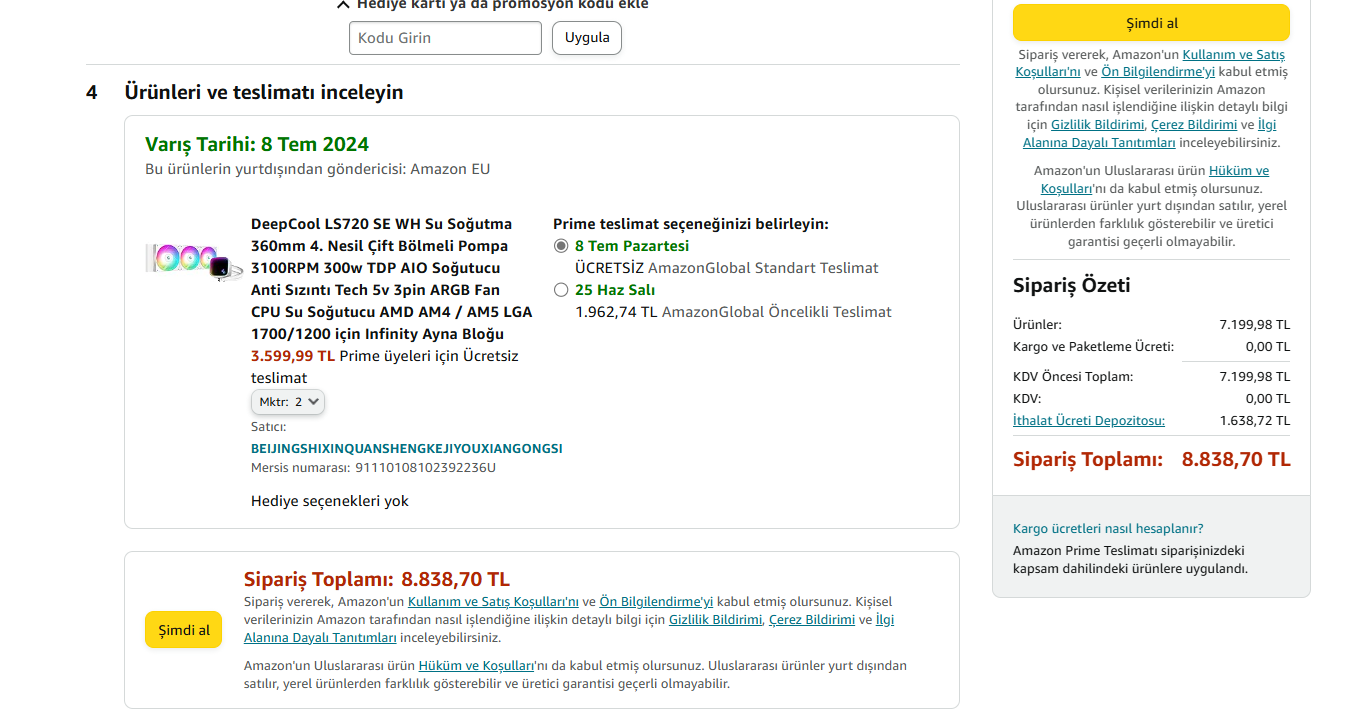Click the Varış Tarihi: 8 Tem 2024 heading
Image resolution: width=1364 pixels, height=714 pixels.
coord(257,144)
